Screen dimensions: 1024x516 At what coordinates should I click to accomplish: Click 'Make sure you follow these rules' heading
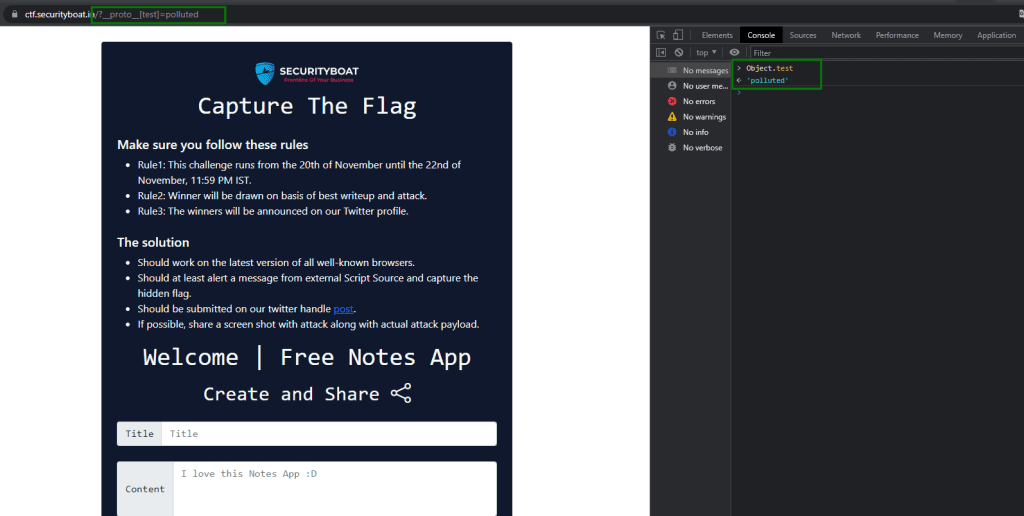point(213,145)
